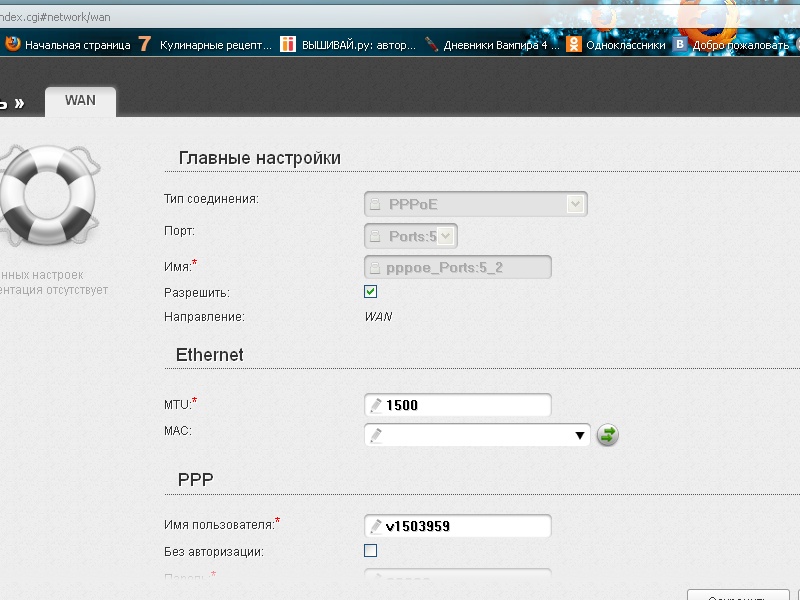Open the ВЫШИВАЙ.ру bookmark
Image resolution: width=800 pixels, height=600 pixels.
345,44
